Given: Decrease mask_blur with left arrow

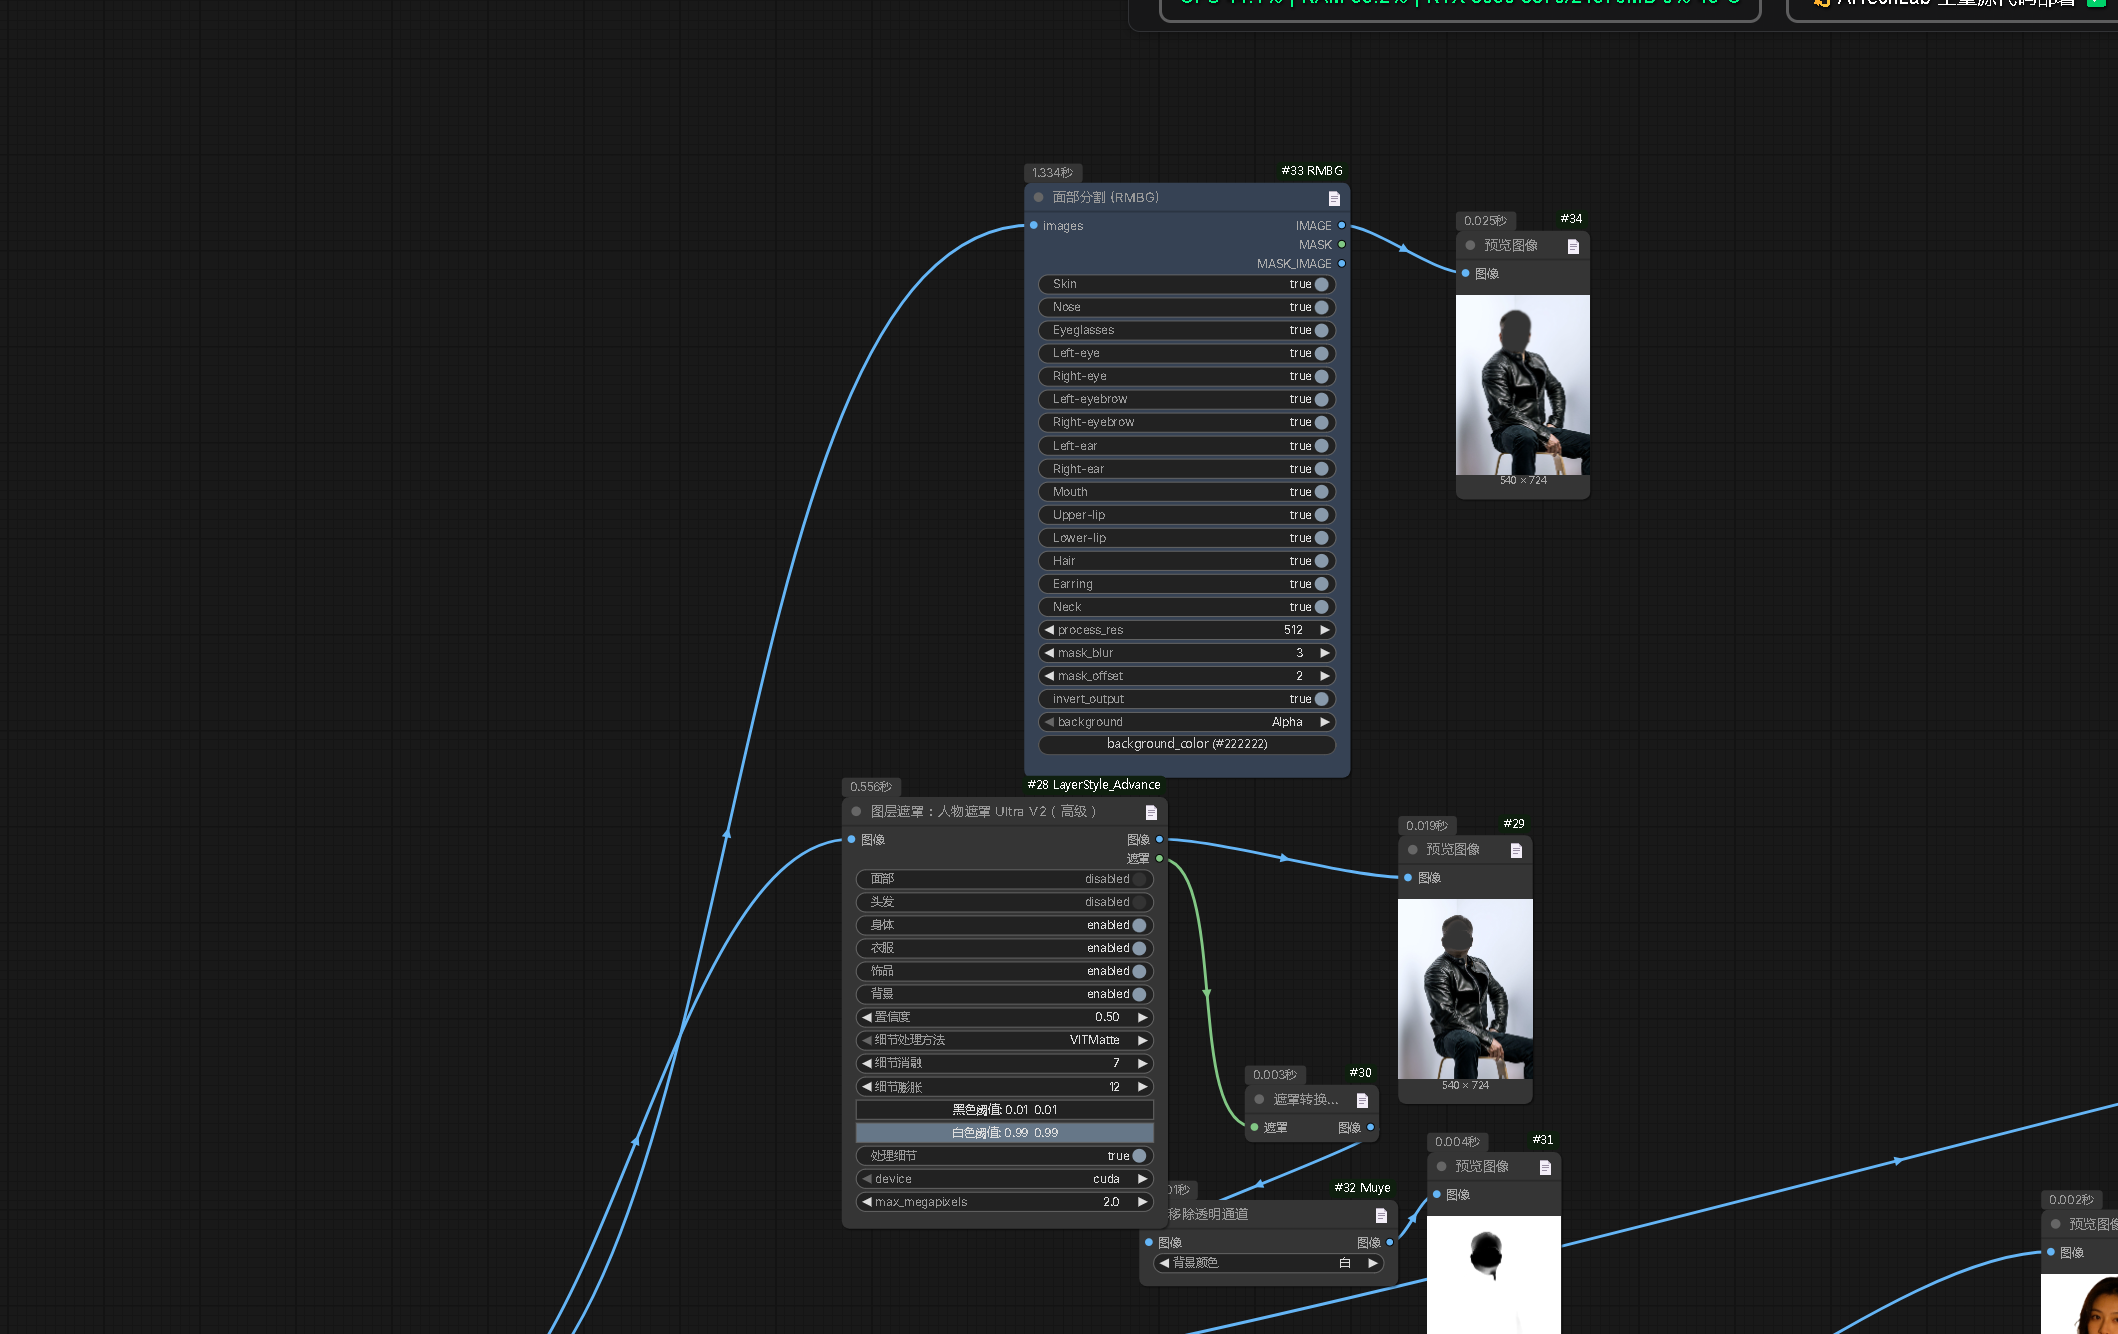Looking at the screenshot, I should [1049, 653].
